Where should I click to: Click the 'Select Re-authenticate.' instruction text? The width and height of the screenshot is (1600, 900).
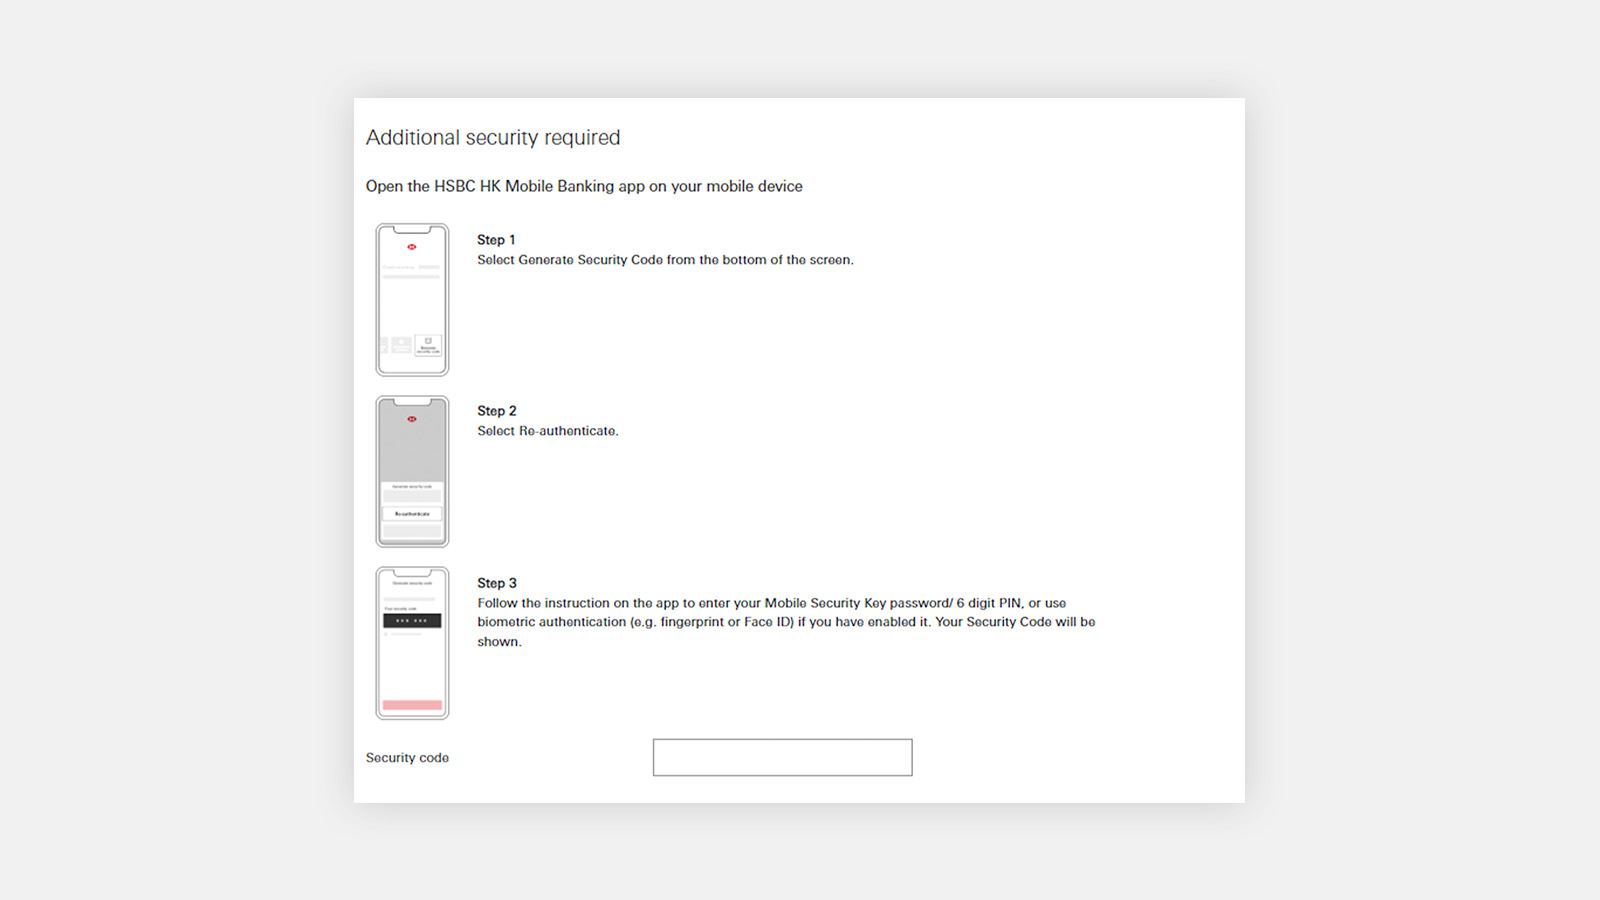(548, 431)
